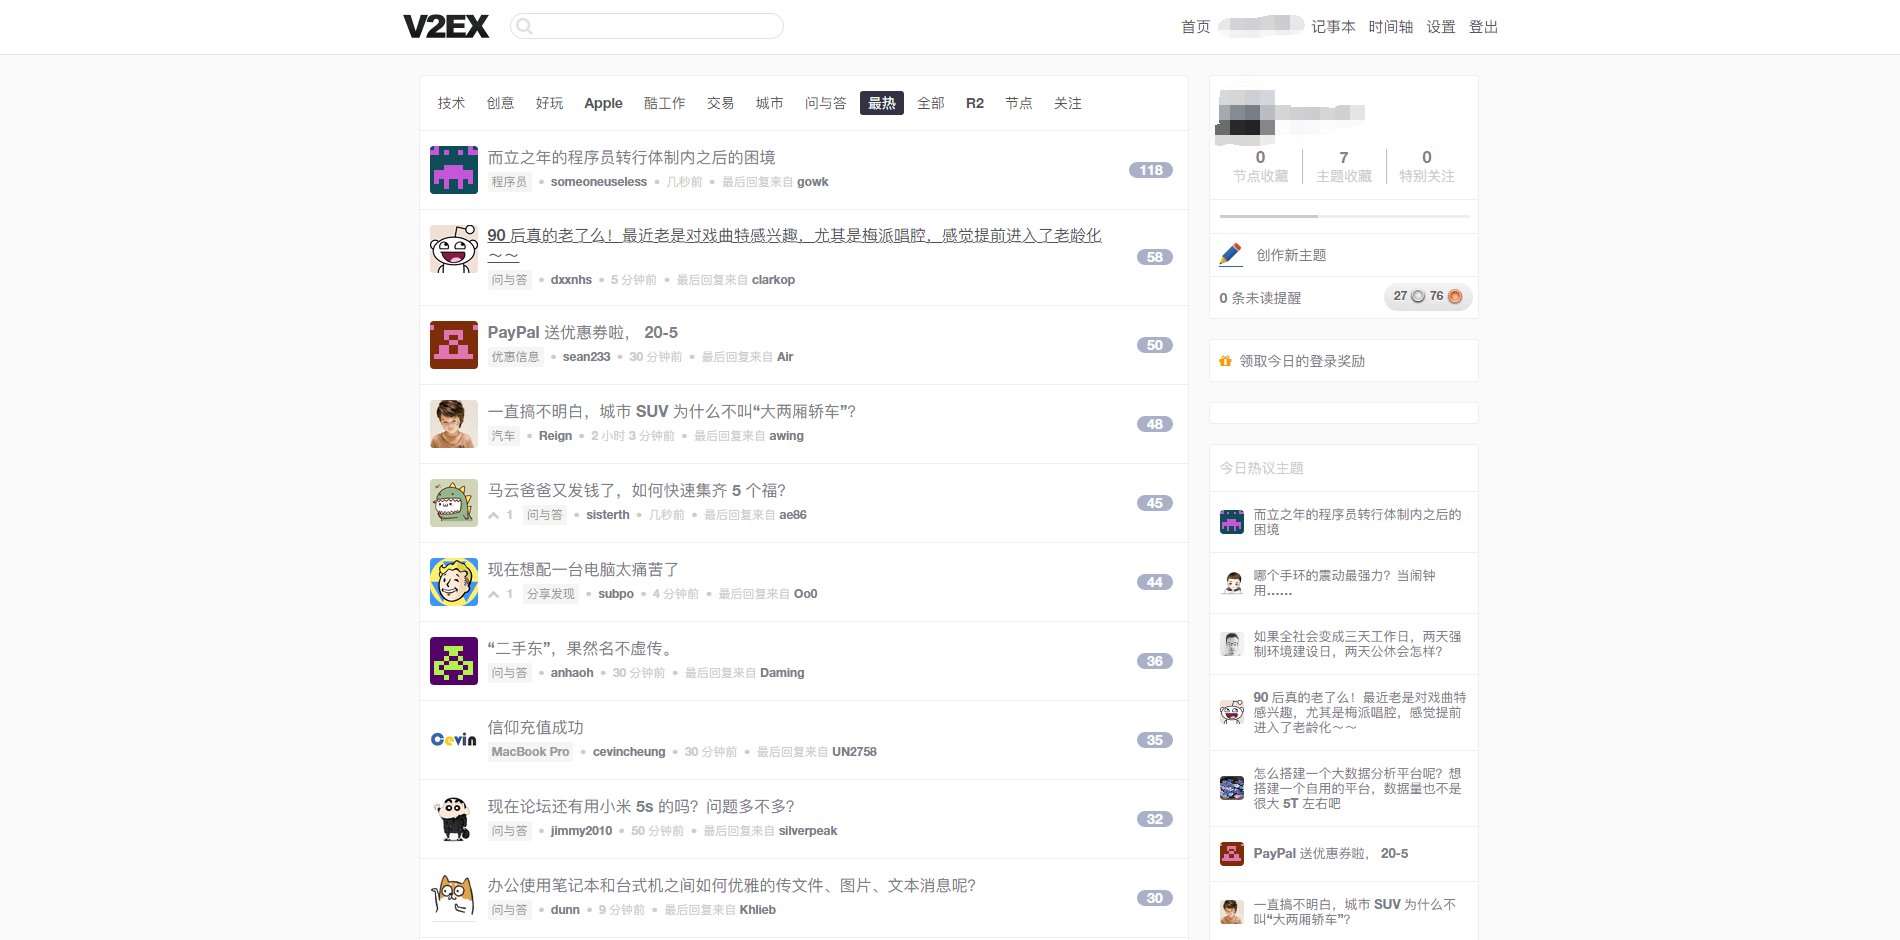Open topic 现在想配一台电脑太痛苦了
Viewport: 1900px width, 940px height.
(583, 569)
